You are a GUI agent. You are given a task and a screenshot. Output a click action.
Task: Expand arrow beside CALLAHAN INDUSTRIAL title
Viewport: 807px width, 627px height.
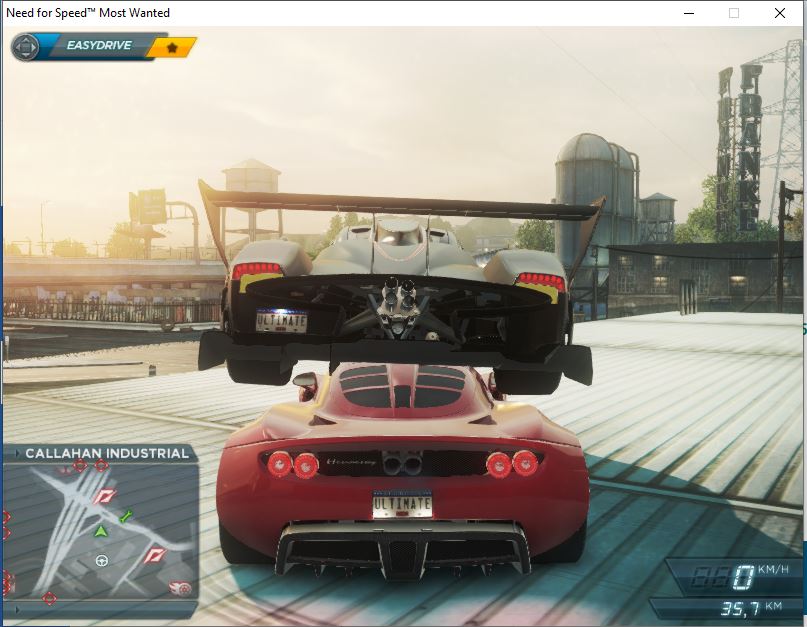click(17, 454)
